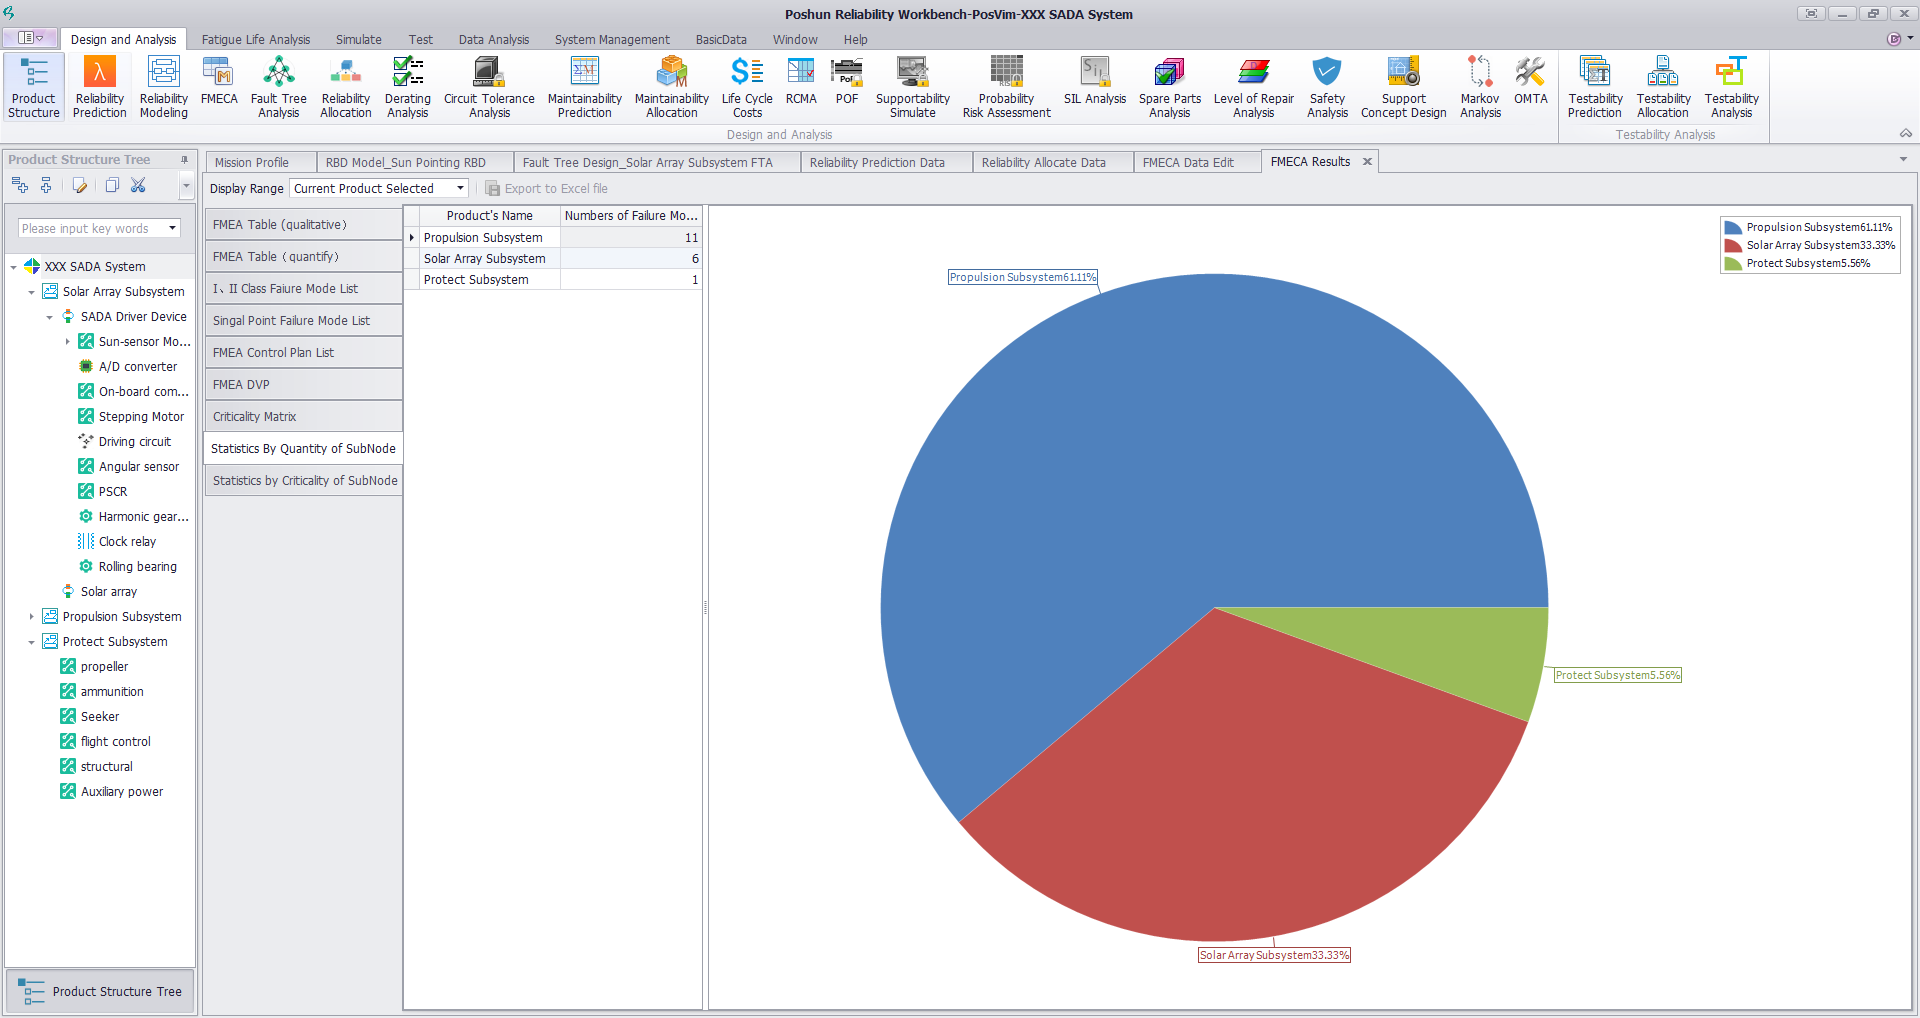1920x1018 pixels.
Task: Switch to the FMECA Data Edit tab
Action: 1187,163
